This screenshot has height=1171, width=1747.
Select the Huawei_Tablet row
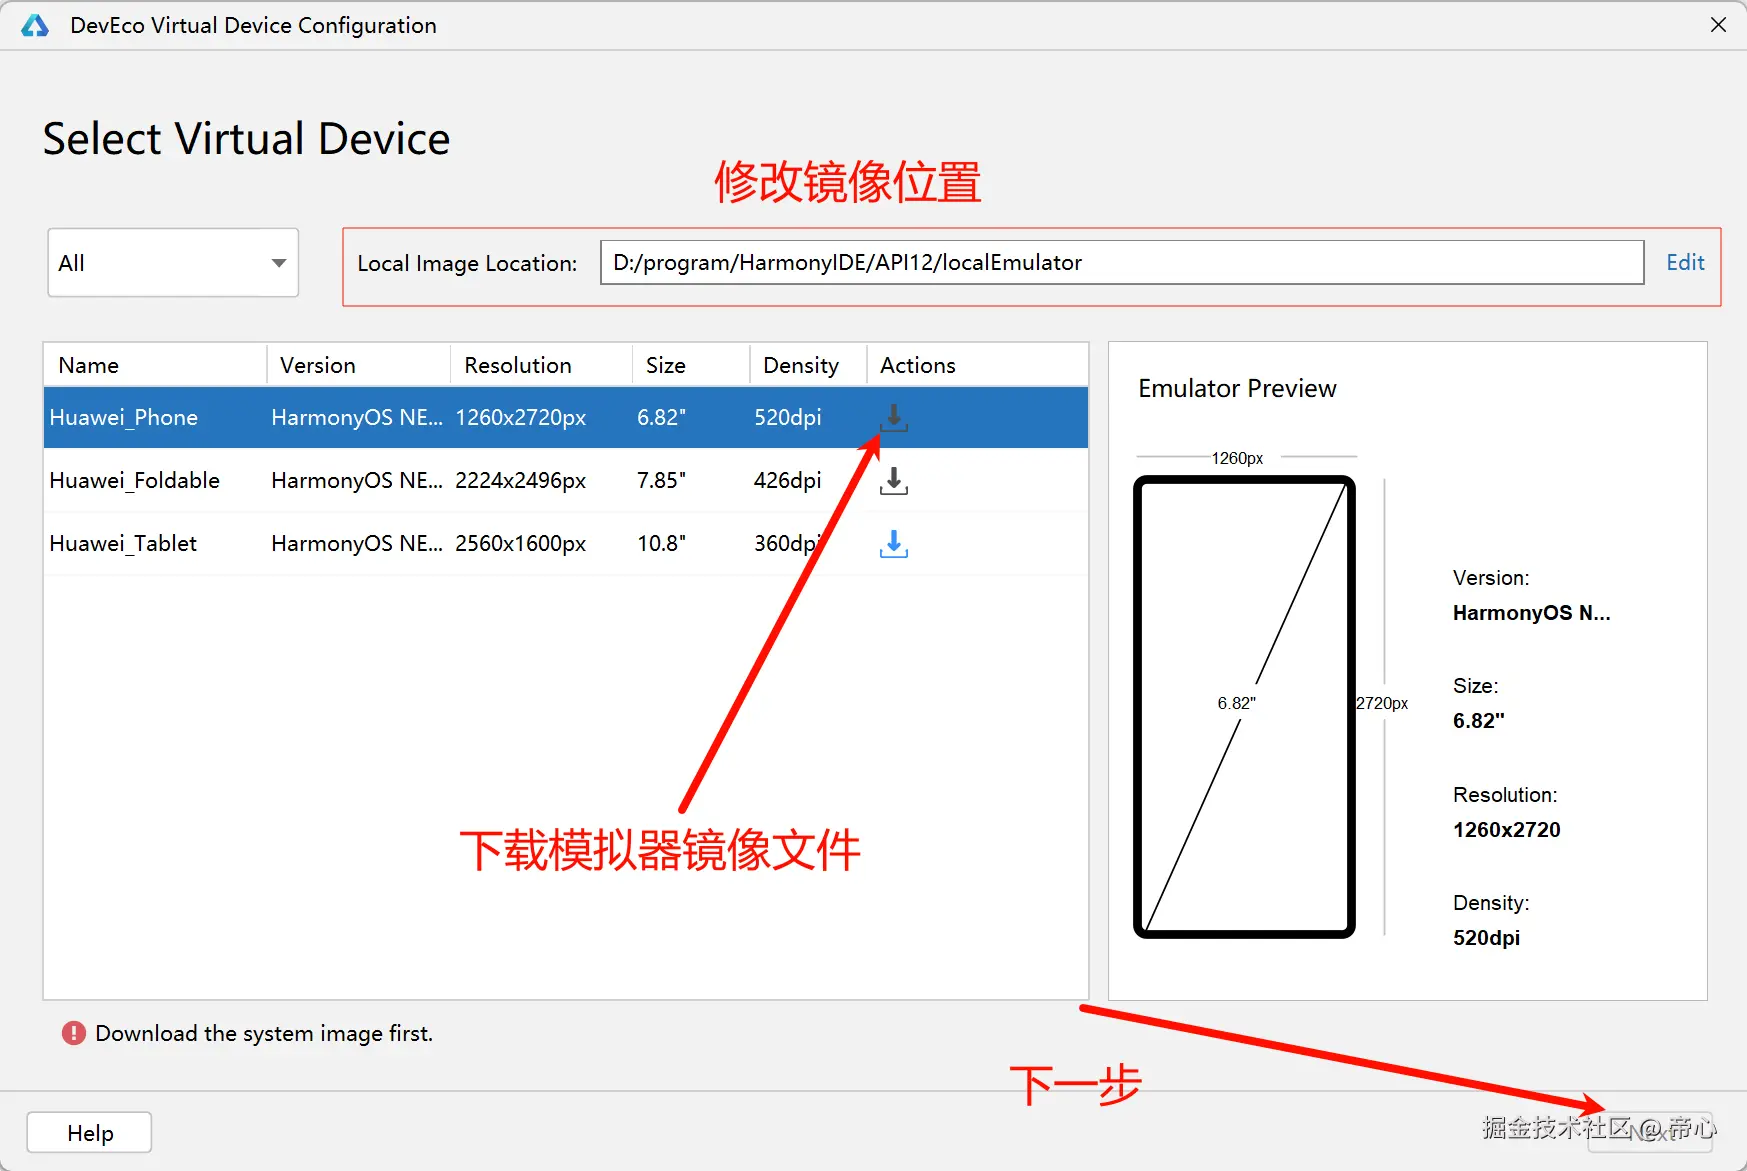pos(566,544)
